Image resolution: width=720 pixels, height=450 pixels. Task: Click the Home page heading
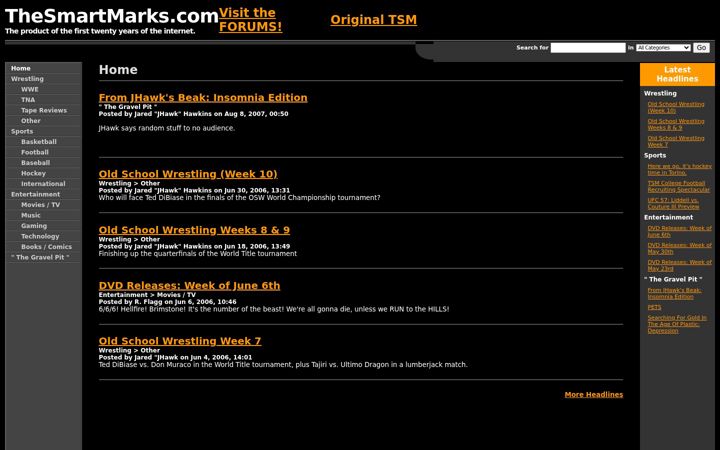(x=118, y=70)
